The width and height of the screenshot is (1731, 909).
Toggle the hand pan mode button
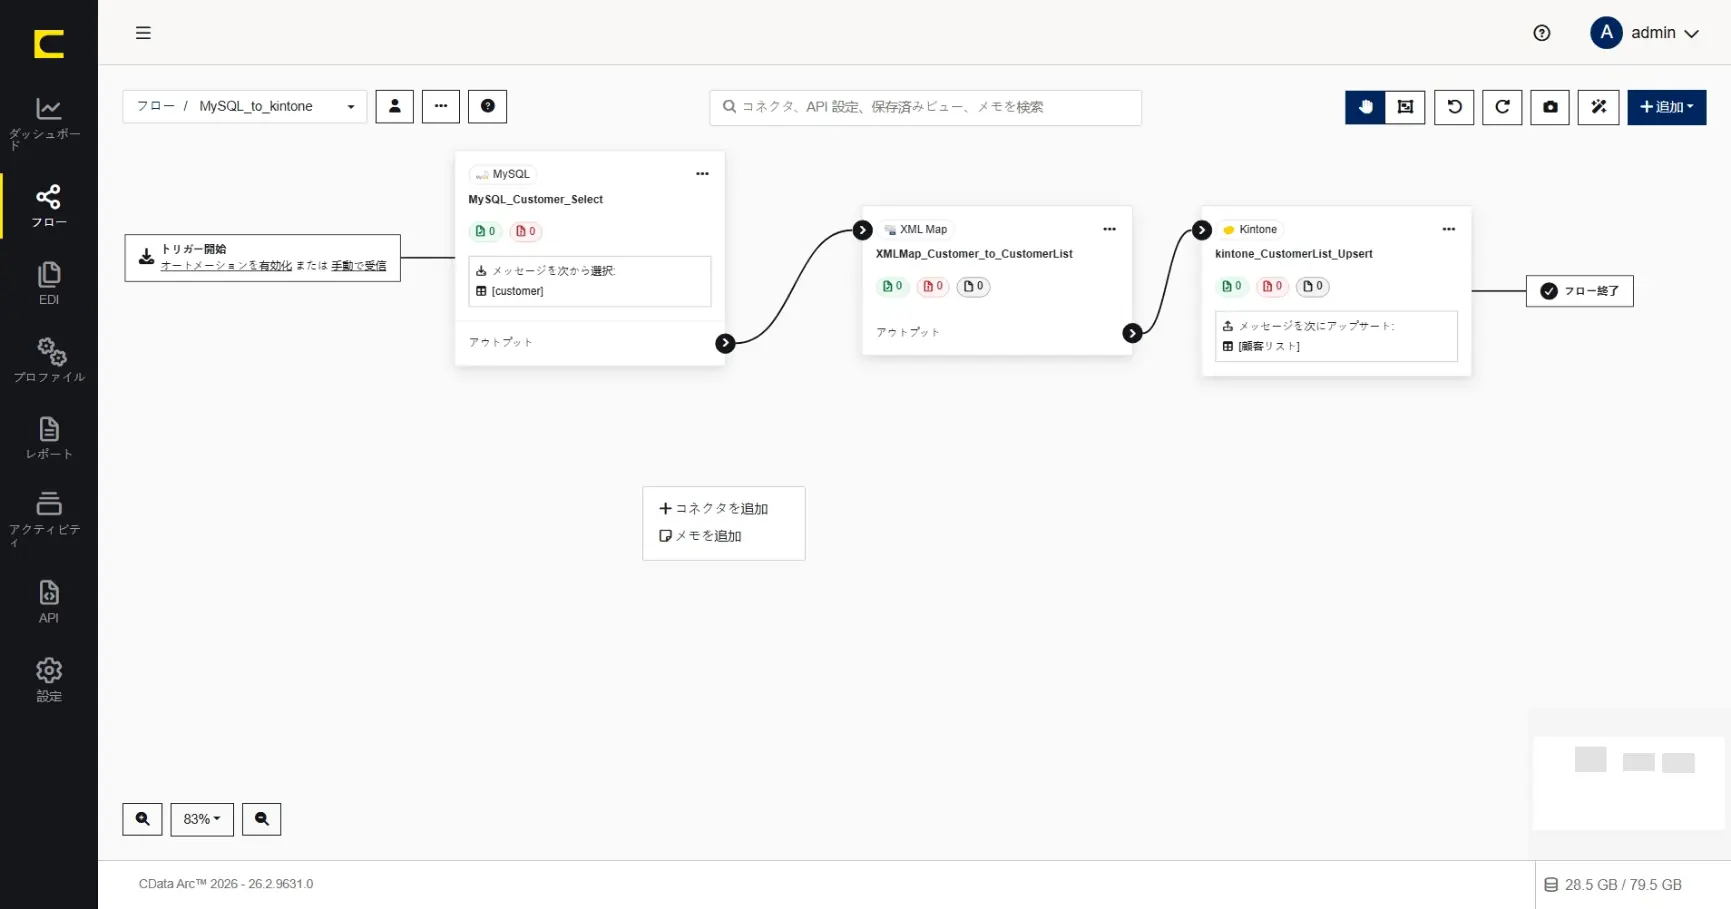pyautogui.click(x=1365, y=107)
